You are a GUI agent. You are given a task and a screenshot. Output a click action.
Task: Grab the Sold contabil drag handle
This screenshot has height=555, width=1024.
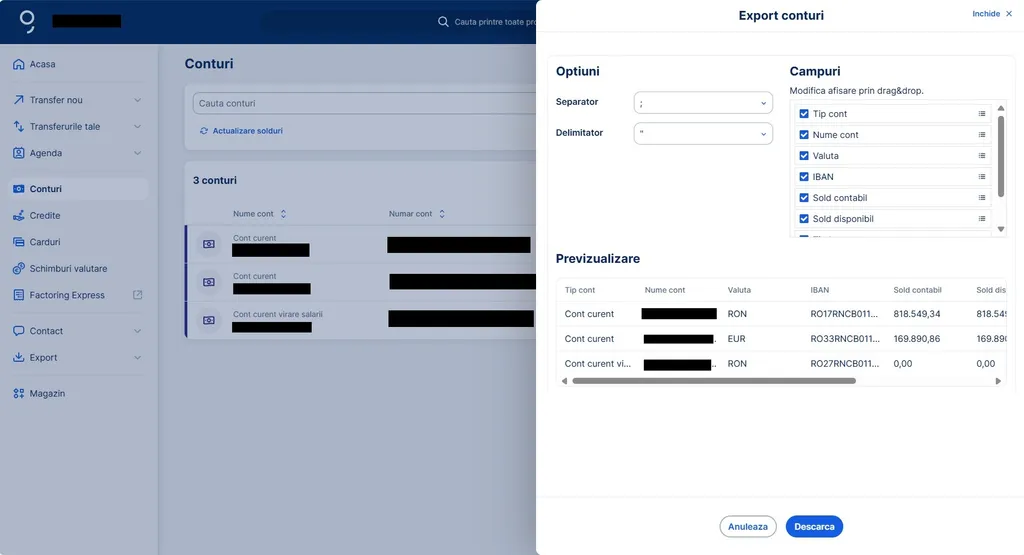(x=982, y=197)
